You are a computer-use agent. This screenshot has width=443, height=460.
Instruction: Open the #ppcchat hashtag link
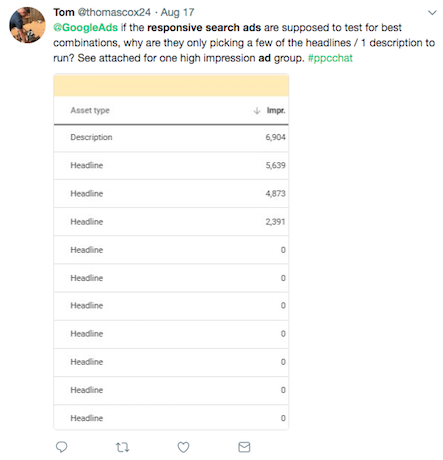click(330, 58)
